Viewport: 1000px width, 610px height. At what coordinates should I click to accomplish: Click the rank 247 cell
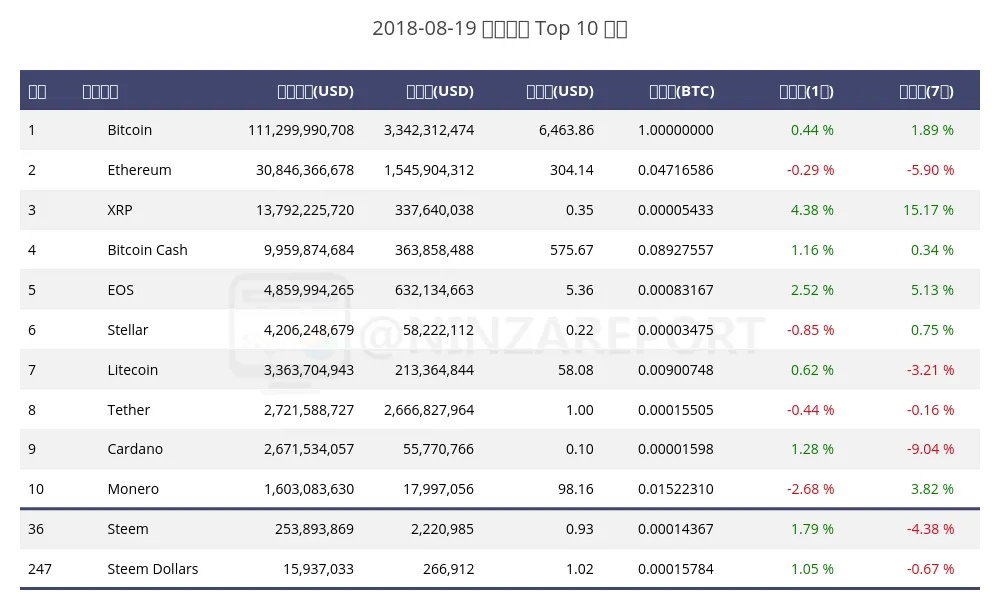click(40, 569)
